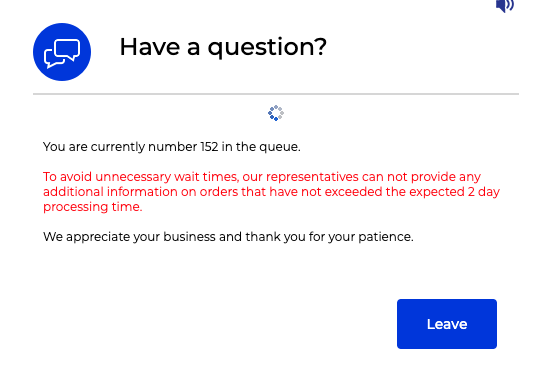Click the number 152 in the queue text

pyautogui.click(x=209, y=147)
